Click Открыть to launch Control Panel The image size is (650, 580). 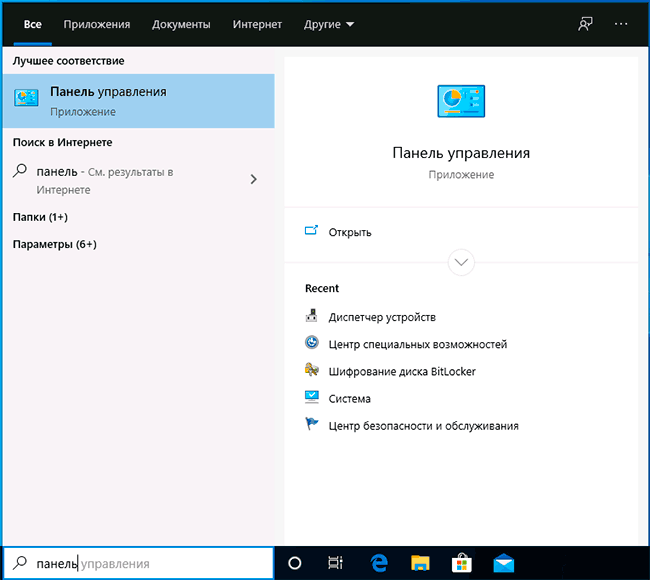[350, 232]
